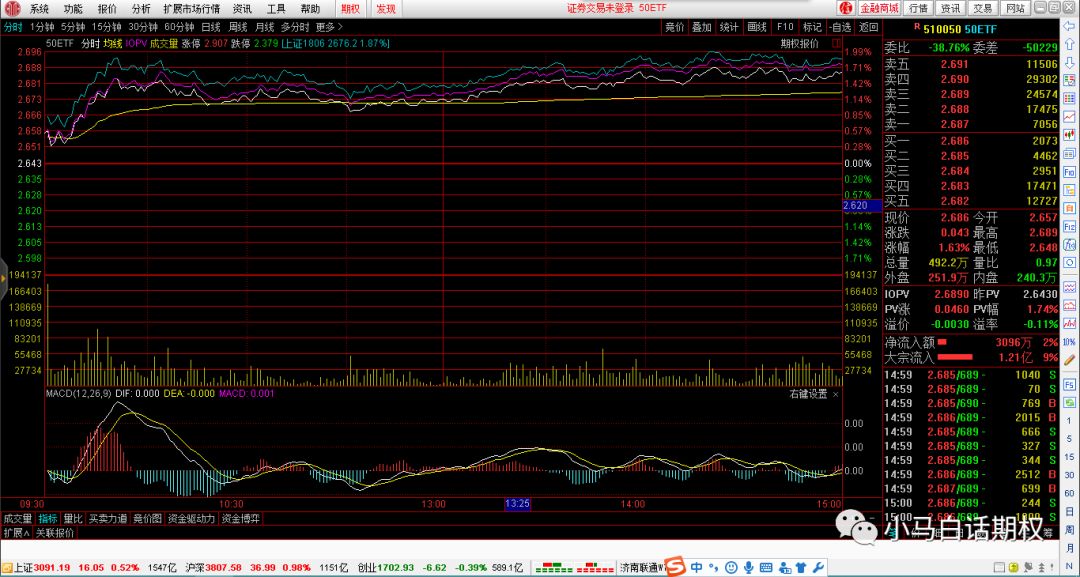
Task: Click the 2.620 price label on axis
Action: click(862, 205)
